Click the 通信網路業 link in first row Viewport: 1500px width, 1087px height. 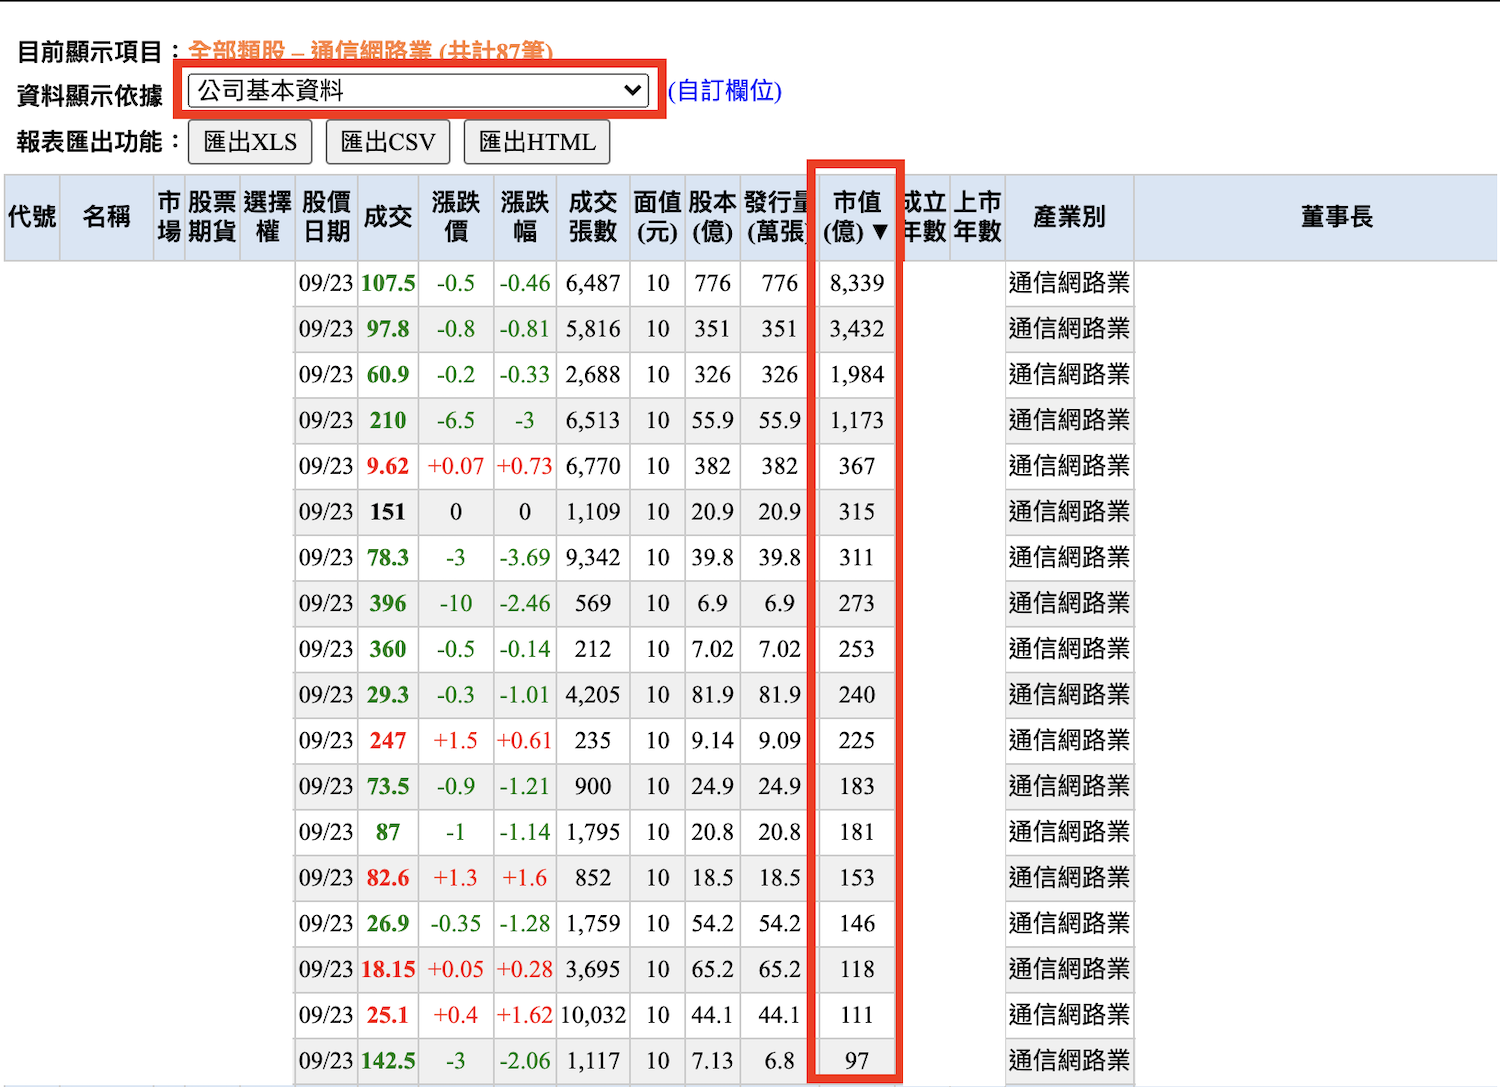(x=1069, y=283)
